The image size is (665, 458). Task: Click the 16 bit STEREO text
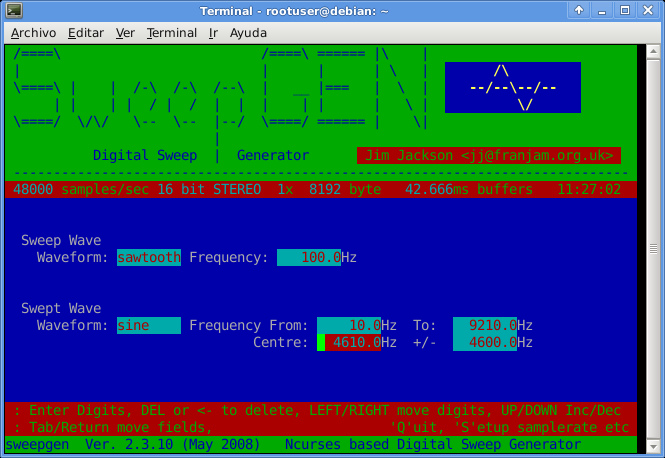(x=209, y=189)
